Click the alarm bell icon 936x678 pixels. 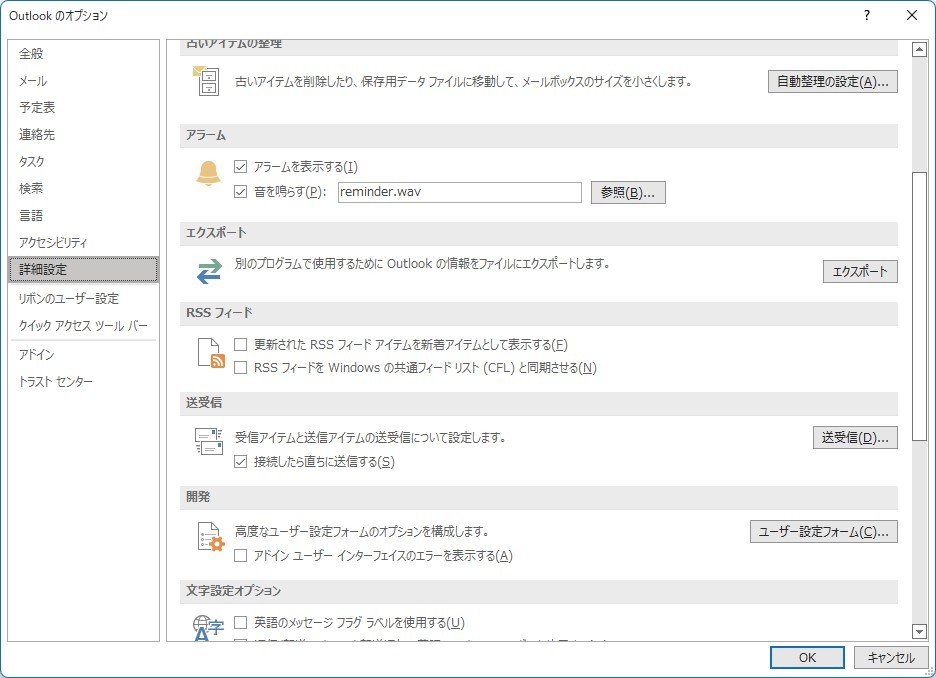coord(208,174)
